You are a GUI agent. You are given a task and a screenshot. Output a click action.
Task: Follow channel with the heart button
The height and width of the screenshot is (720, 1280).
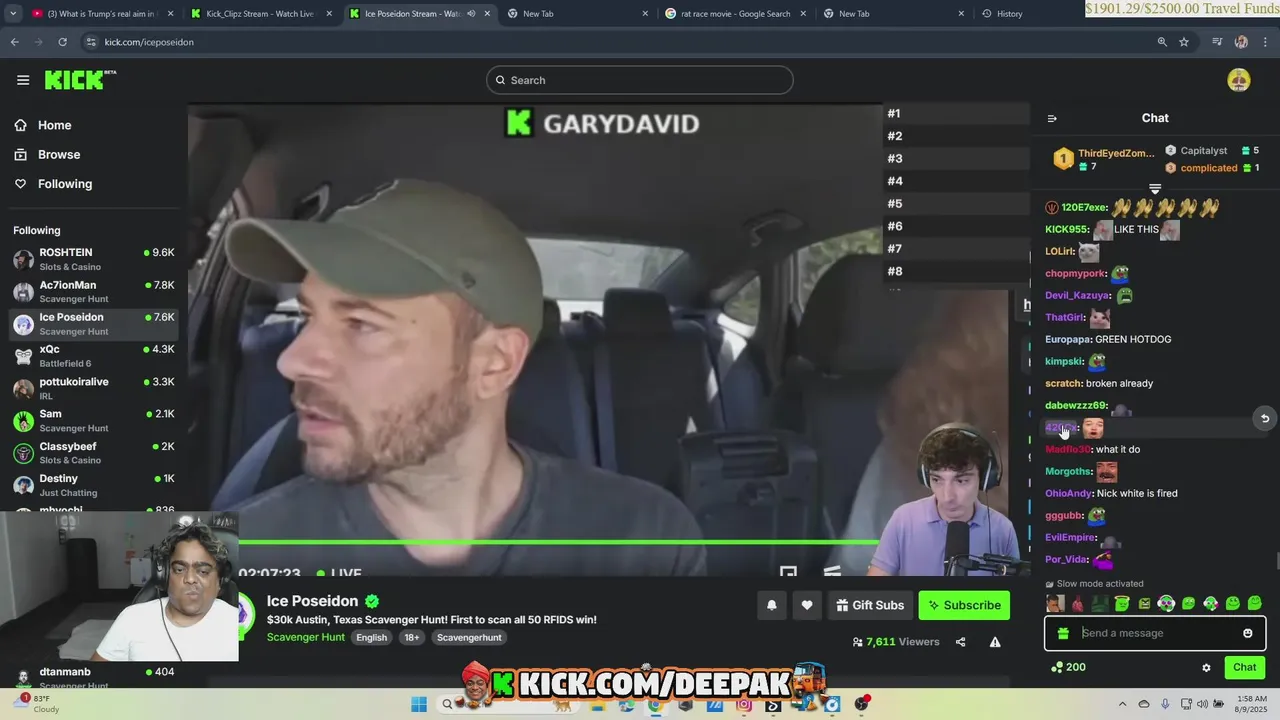coord(807,605)
